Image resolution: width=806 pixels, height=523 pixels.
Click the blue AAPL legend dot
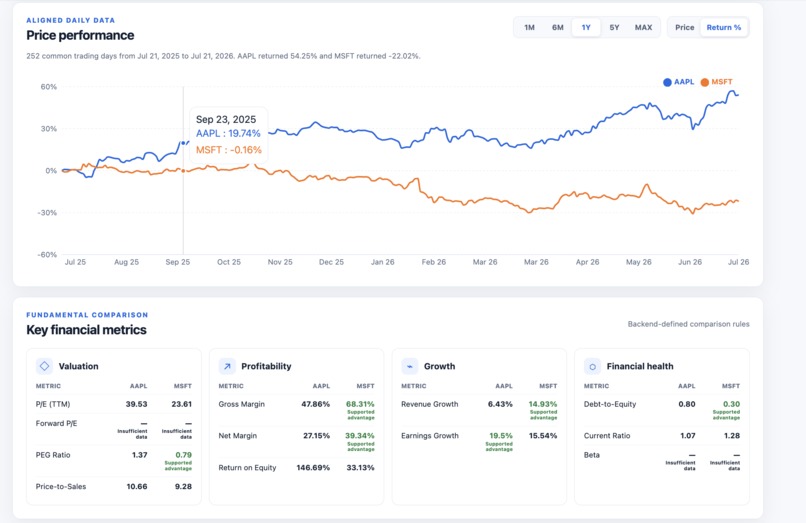pyautogui.click(x=667, y=82)
